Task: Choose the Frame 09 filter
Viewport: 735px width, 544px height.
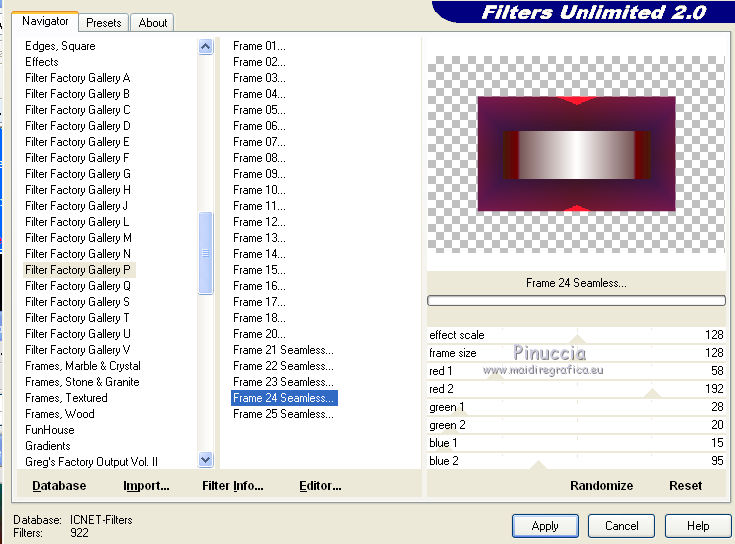Action: 259,174
